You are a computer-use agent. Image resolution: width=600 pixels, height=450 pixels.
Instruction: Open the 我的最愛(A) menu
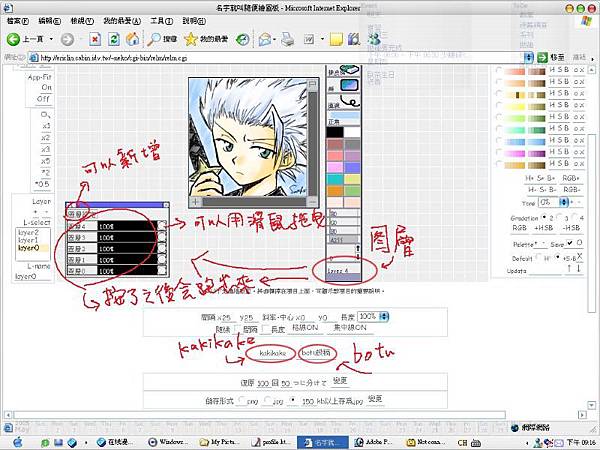[x=122, y=21]
